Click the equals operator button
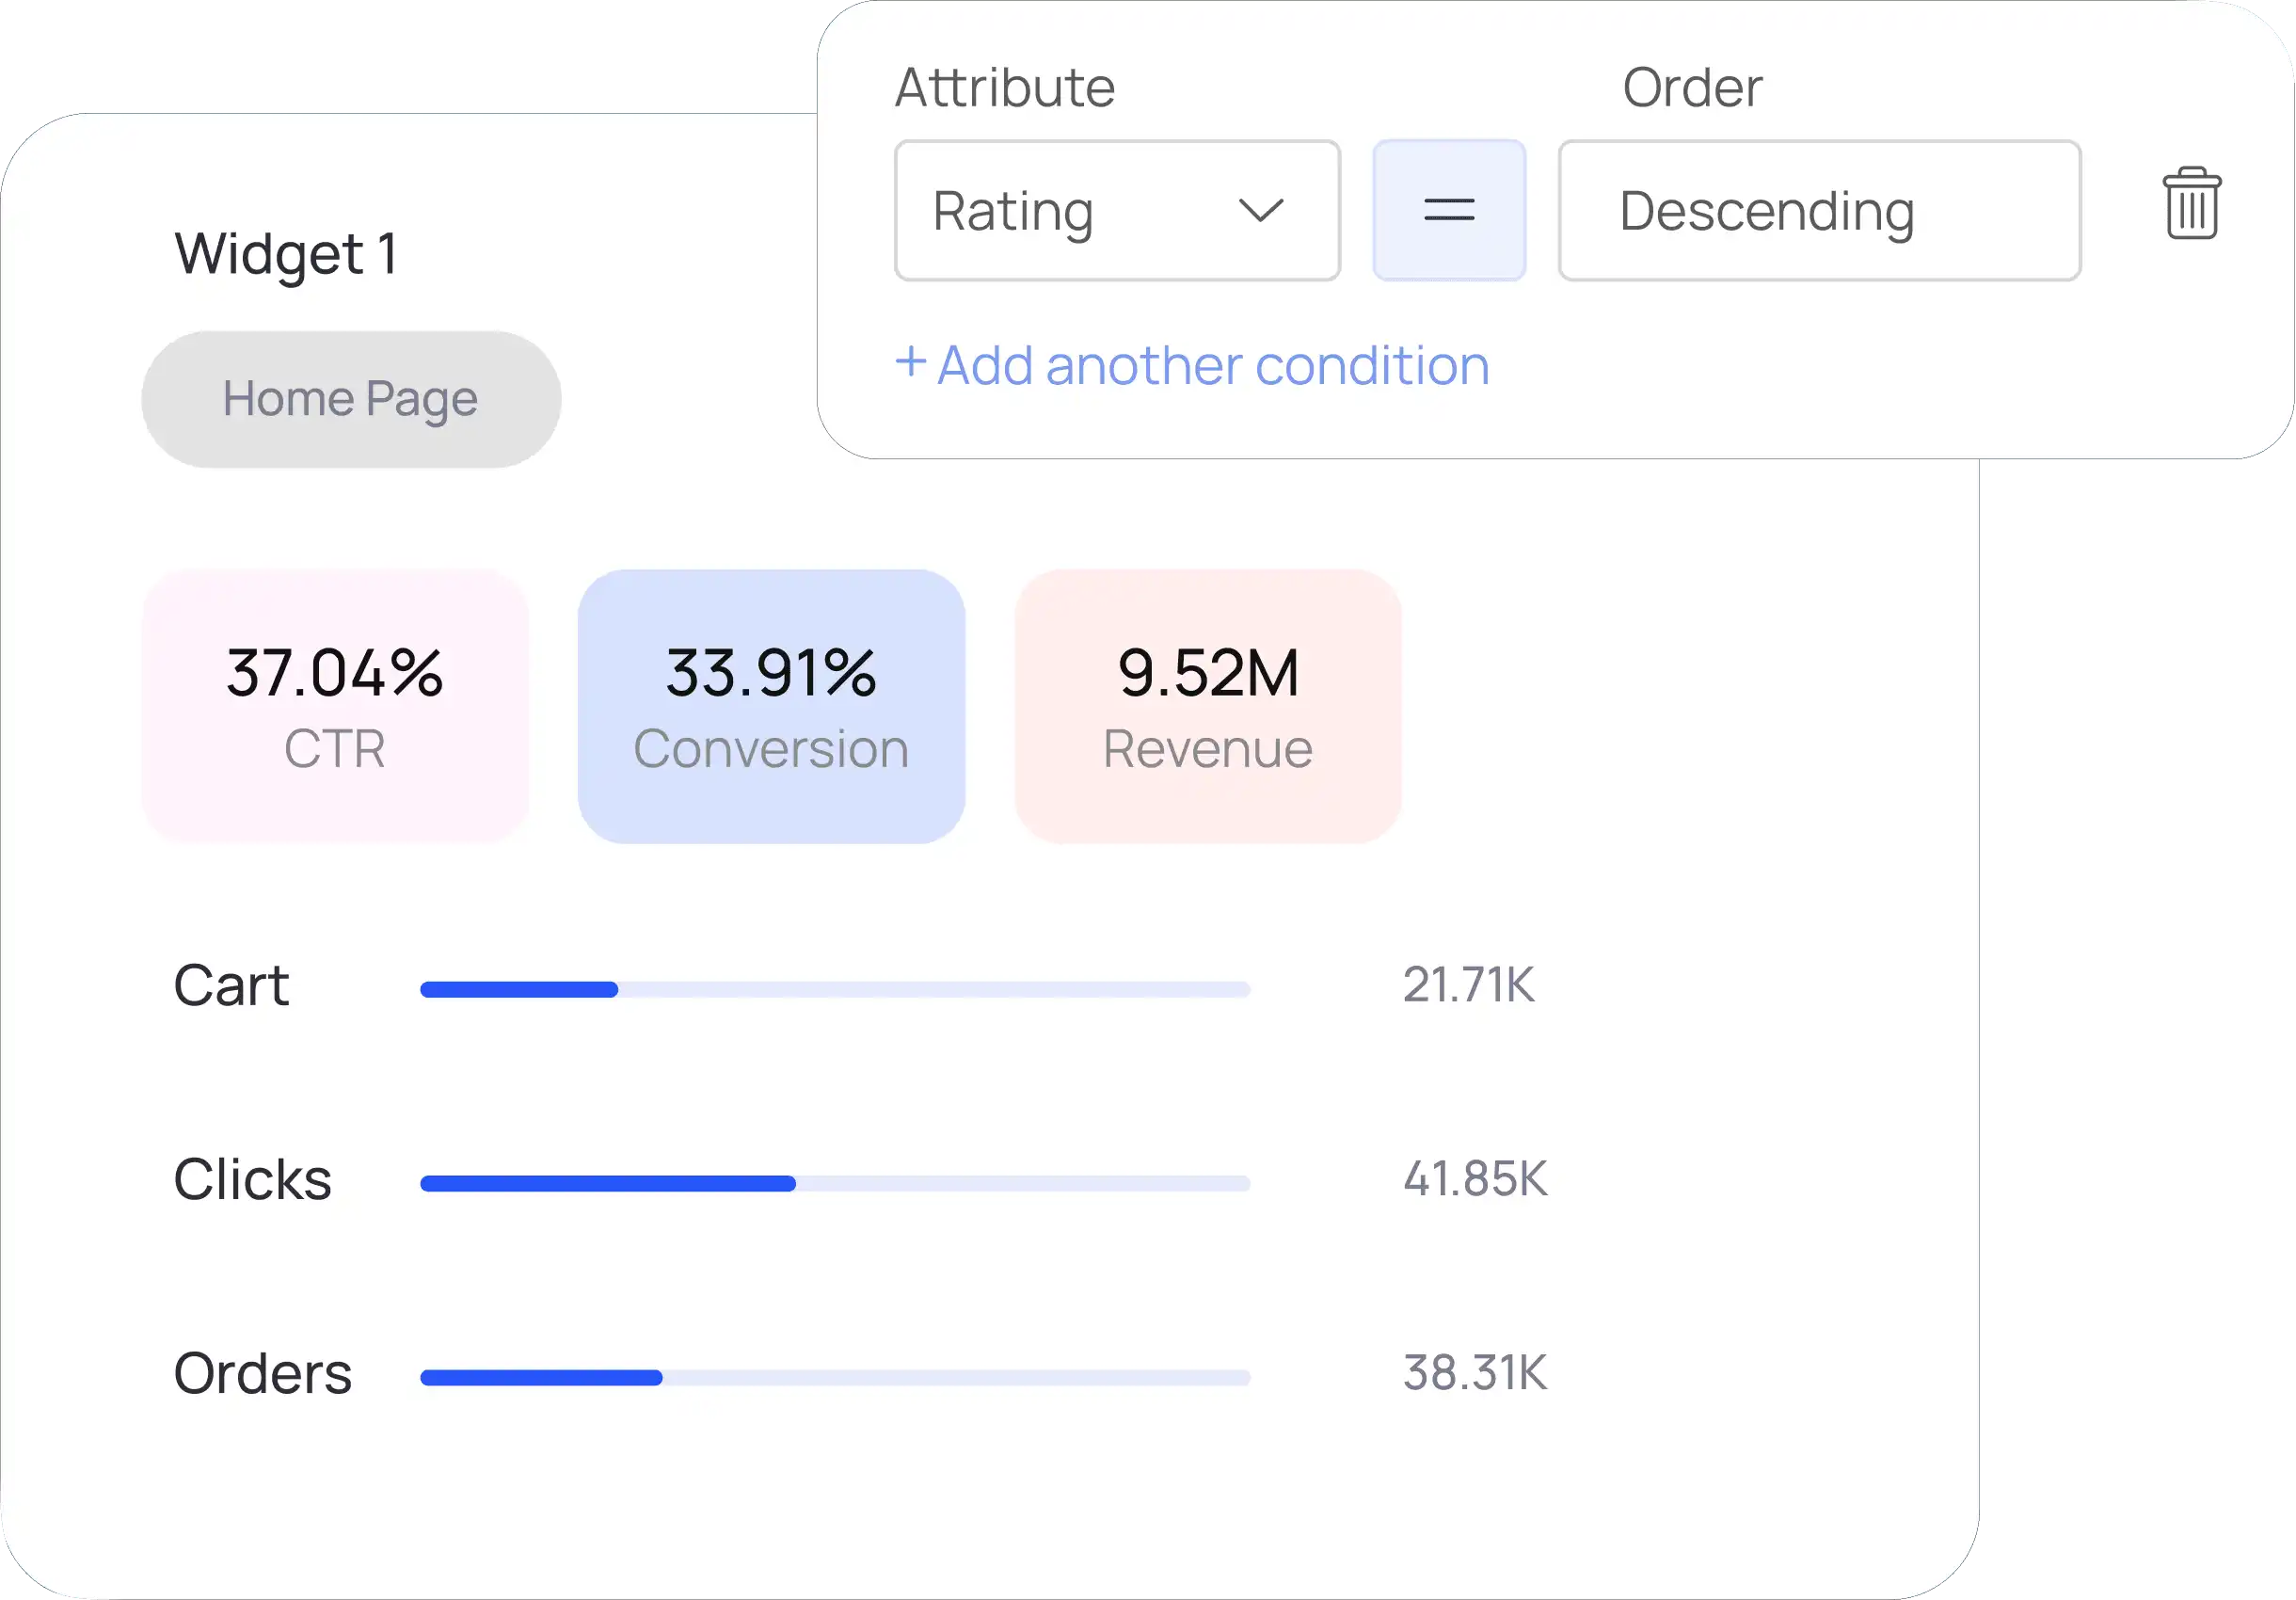 pos(1448,210)
